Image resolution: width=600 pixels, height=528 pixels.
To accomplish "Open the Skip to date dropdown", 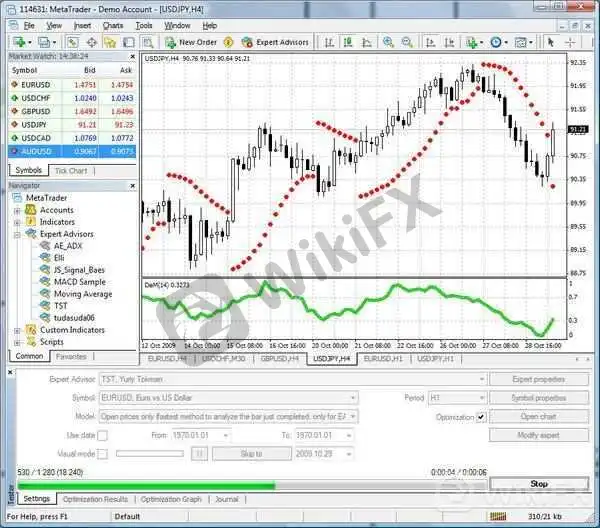I will [349, 454].
